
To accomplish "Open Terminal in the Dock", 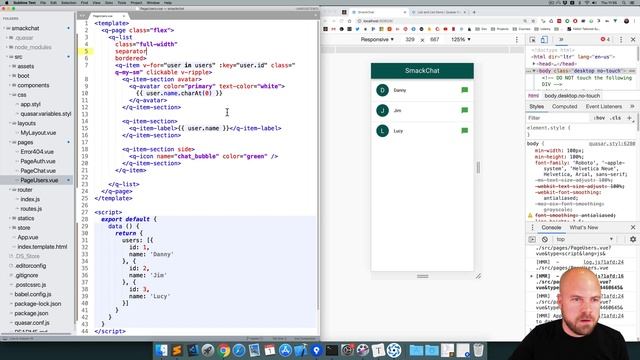I will pyautogui.click(x=332, y=350).
